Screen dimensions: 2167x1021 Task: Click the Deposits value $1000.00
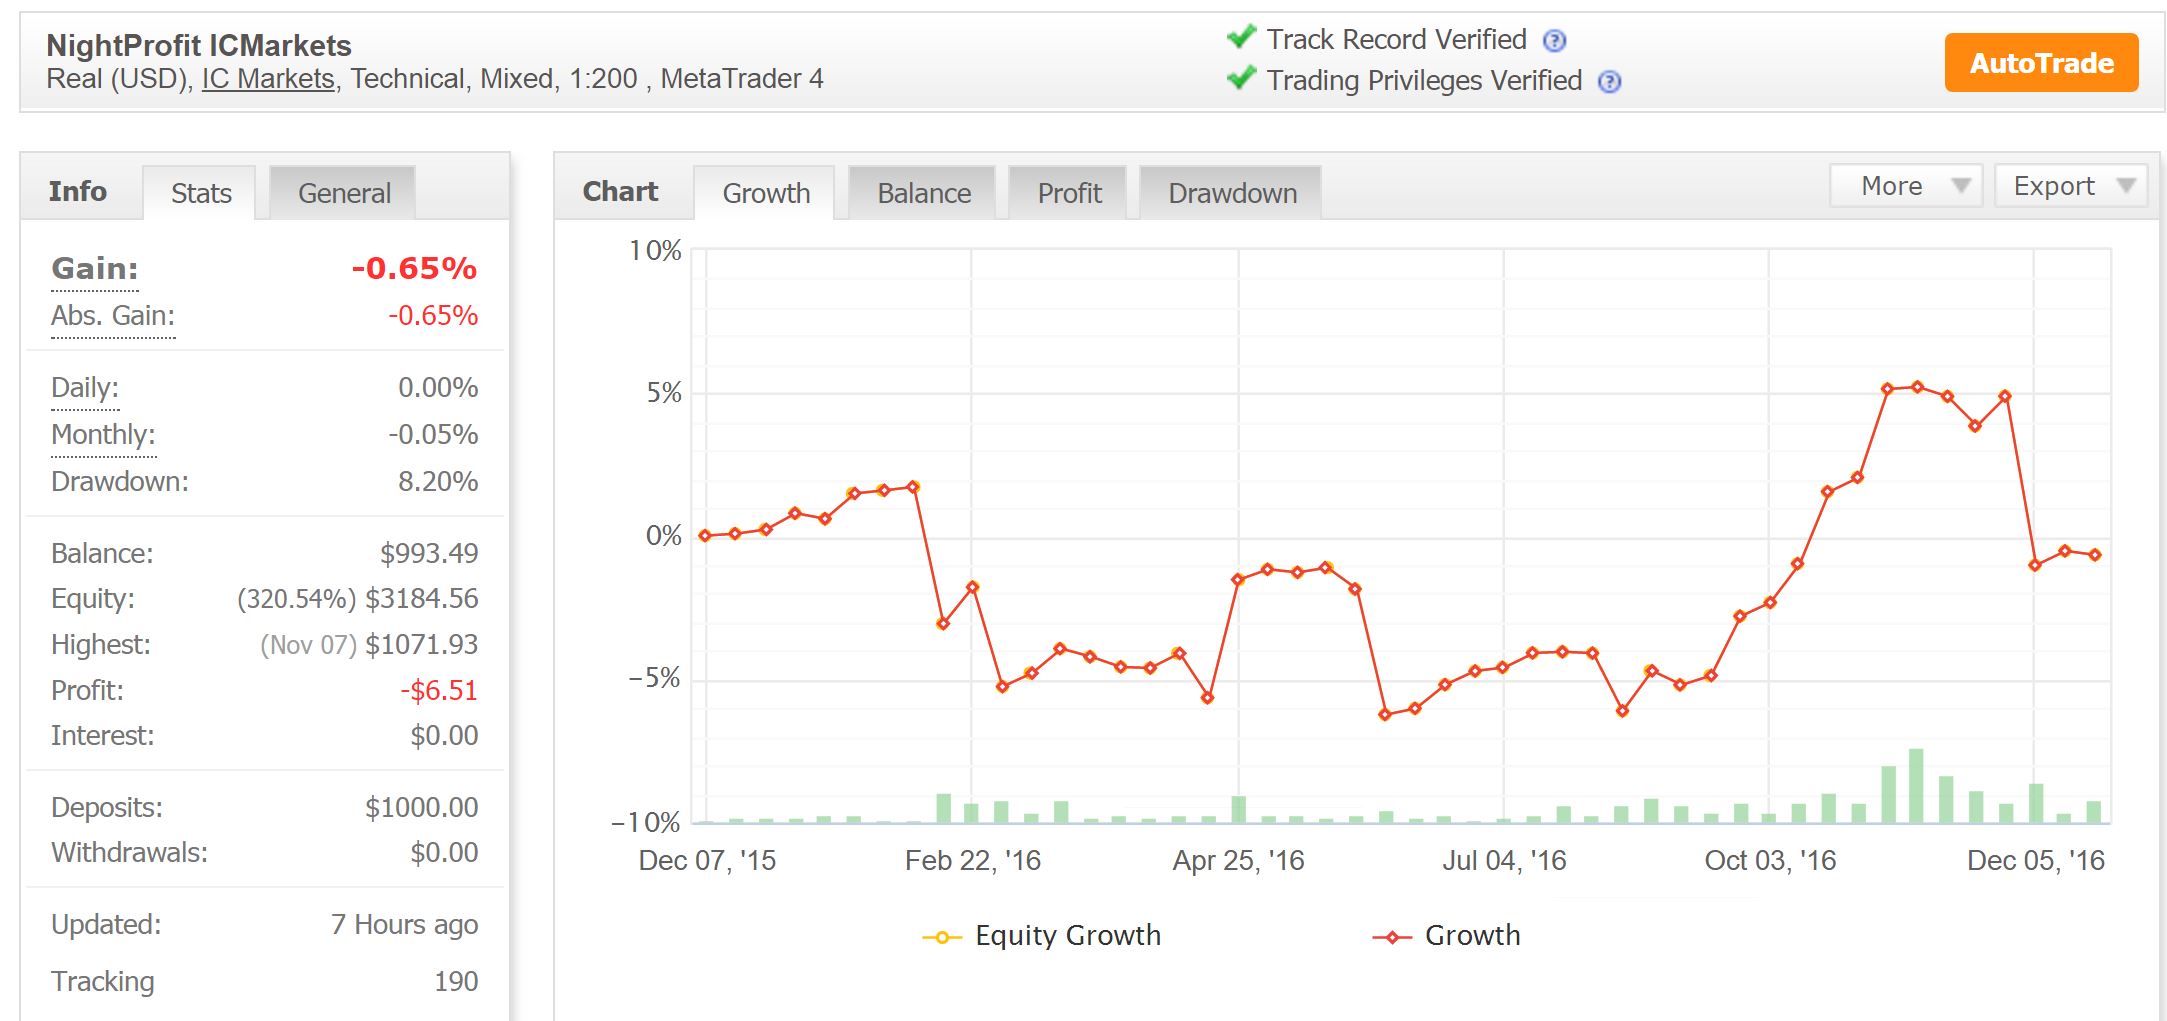421,808
